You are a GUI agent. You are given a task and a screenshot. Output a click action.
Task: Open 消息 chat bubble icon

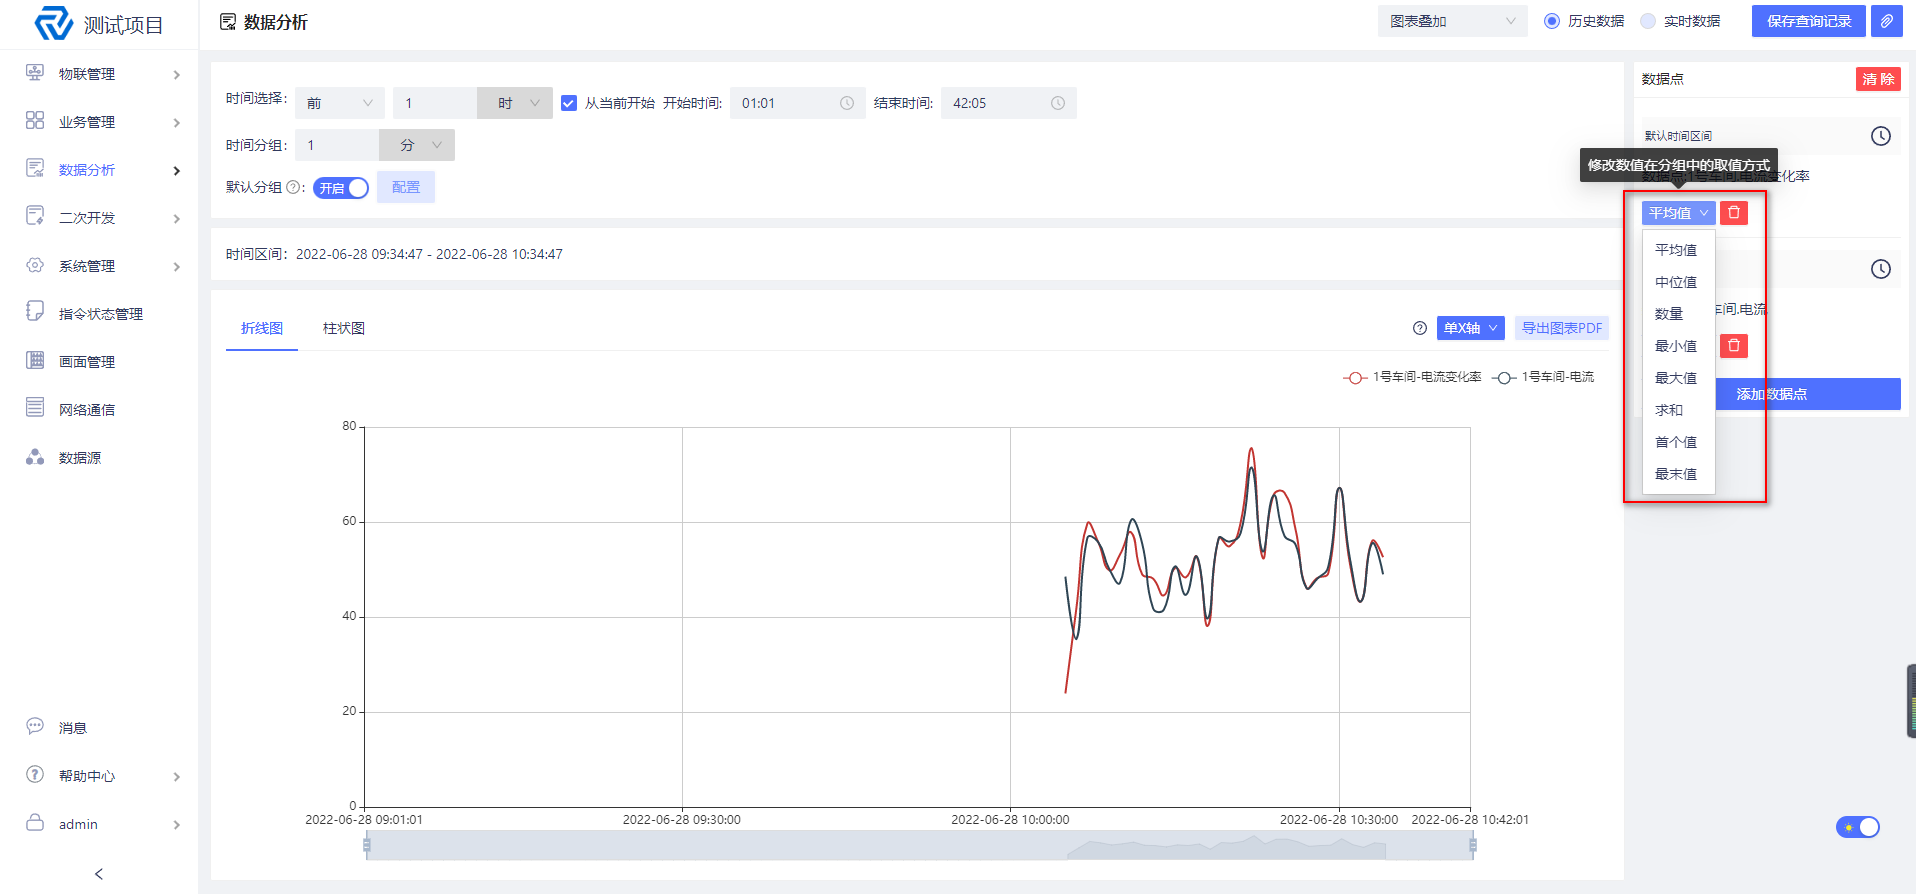tap(35, 726)
